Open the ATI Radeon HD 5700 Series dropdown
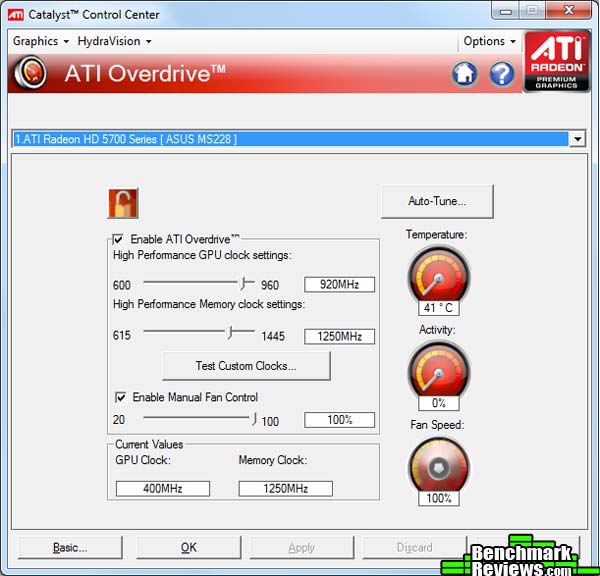Screen dimensions: 600x576 (x=577, y=139)
